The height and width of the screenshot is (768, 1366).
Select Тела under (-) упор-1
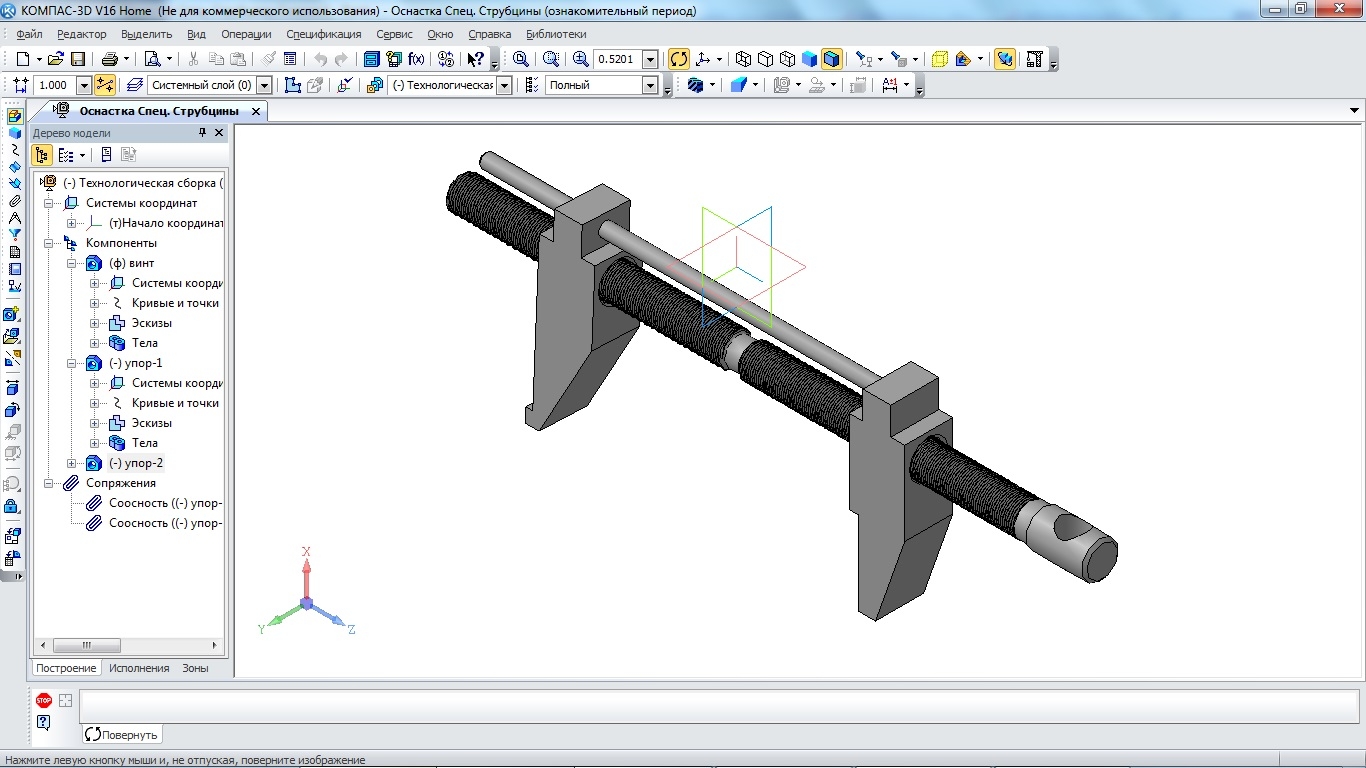pyautogui.click(x=145, y=443)
